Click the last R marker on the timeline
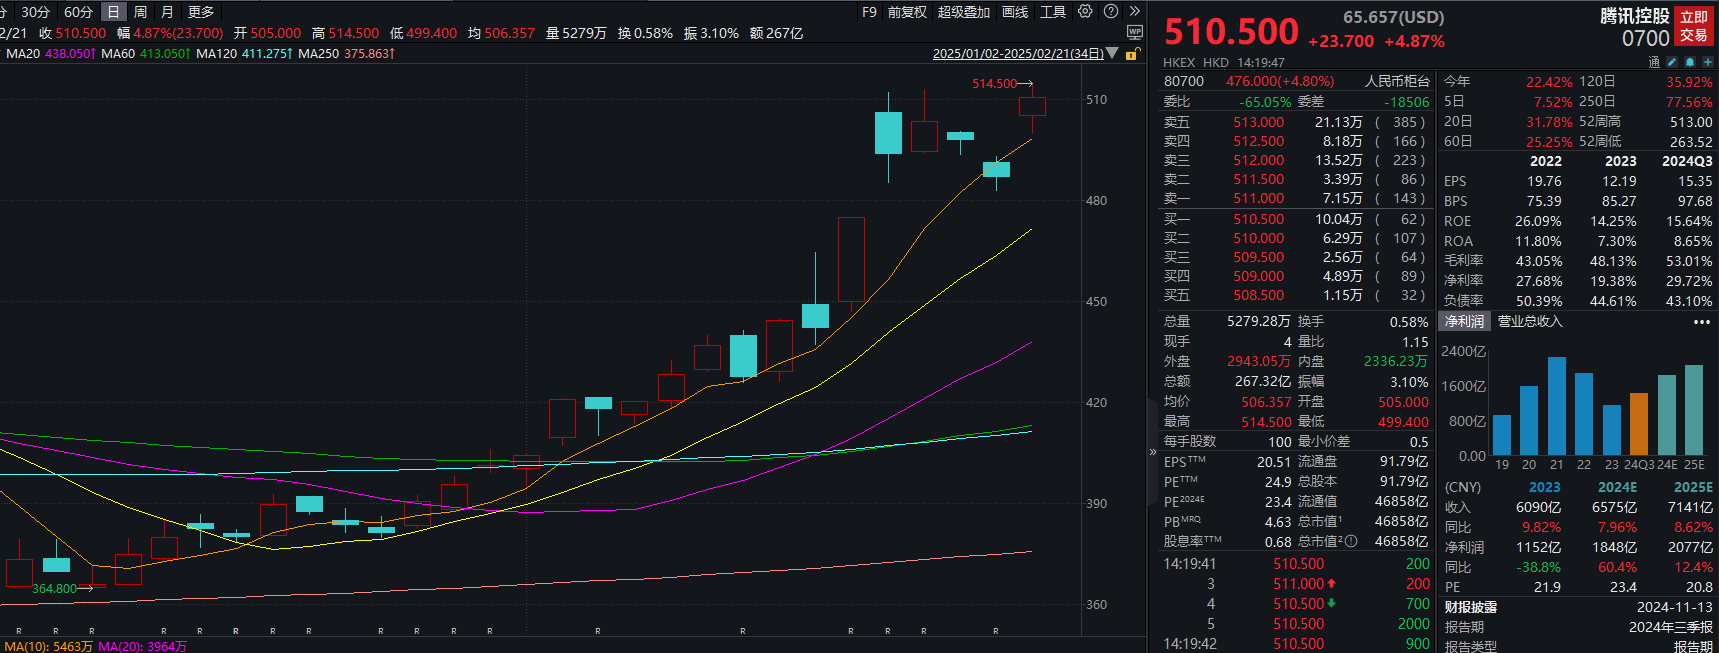This screenshot has height=653, width=1719. point(996,631)
